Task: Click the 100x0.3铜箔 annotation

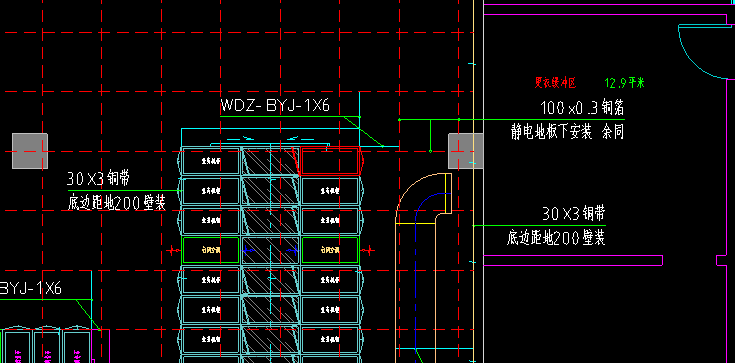Action: point(582,108)
